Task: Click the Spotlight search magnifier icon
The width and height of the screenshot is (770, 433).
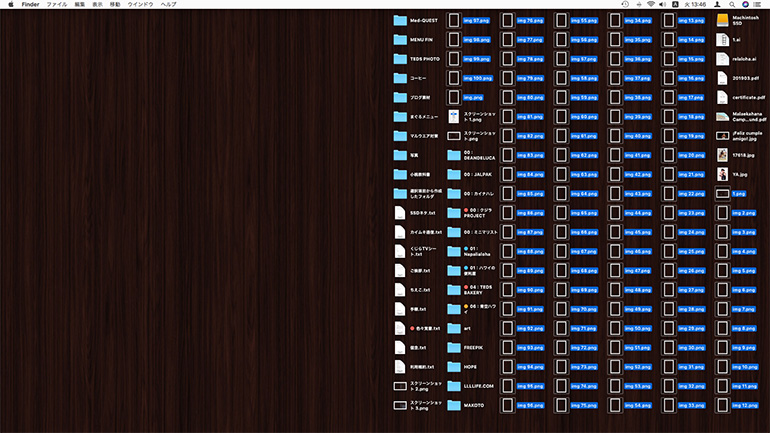Action: [x=732, y=5]
